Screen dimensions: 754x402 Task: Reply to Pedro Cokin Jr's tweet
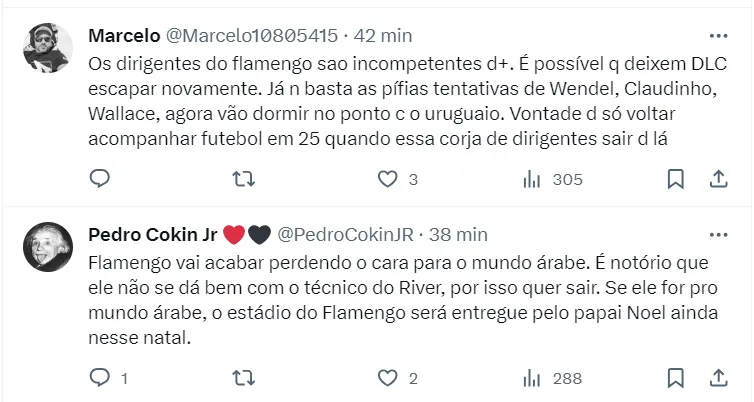(x=100, y=378)
